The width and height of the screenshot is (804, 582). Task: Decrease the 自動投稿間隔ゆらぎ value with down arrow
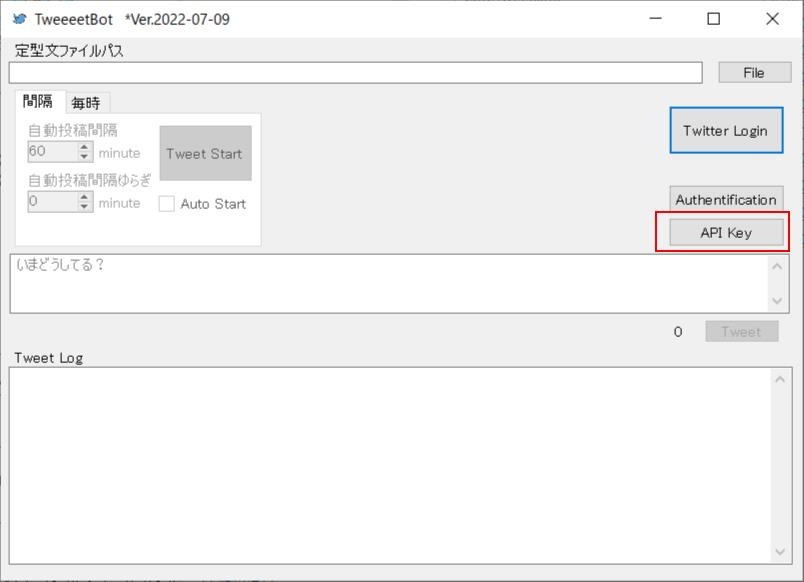[85, 207]
